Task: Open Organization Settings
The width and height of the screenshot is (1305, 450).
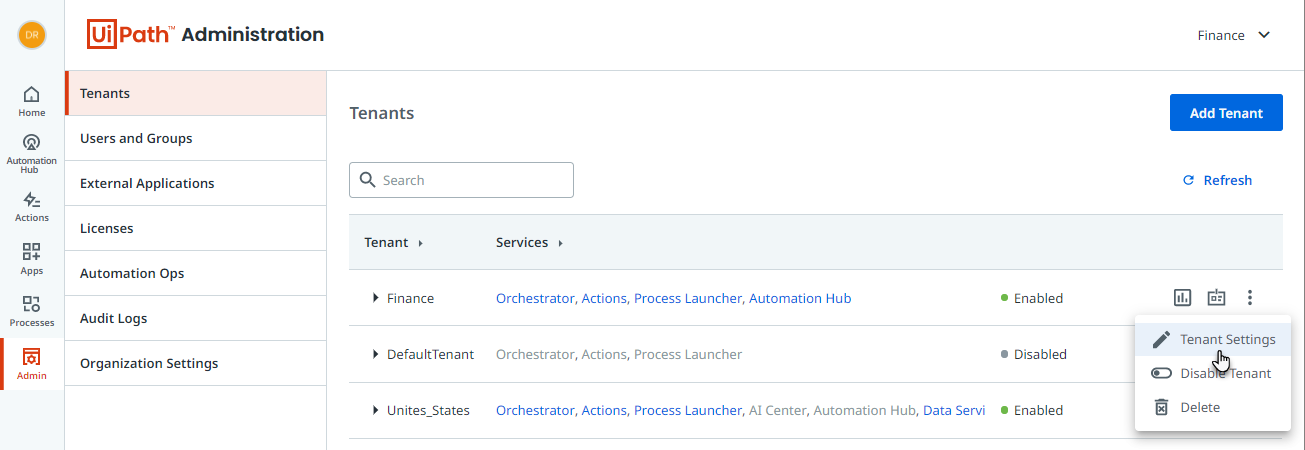Action: (196, 363)
